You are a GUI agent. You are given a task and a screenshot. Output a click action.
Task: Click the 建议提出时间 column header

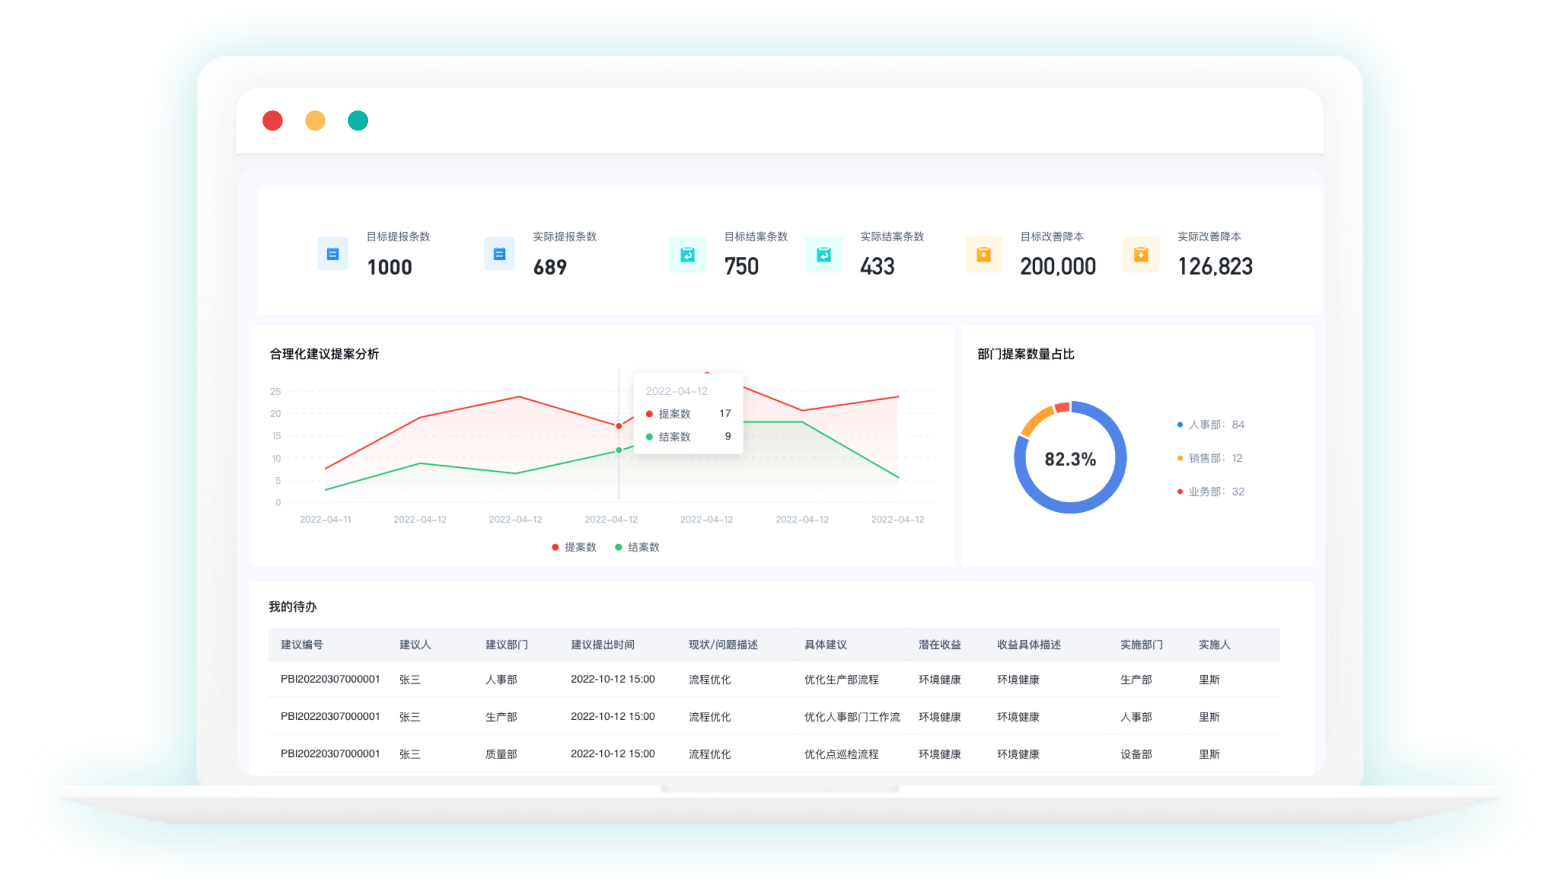pyautogui.click(x=602, y=645)
